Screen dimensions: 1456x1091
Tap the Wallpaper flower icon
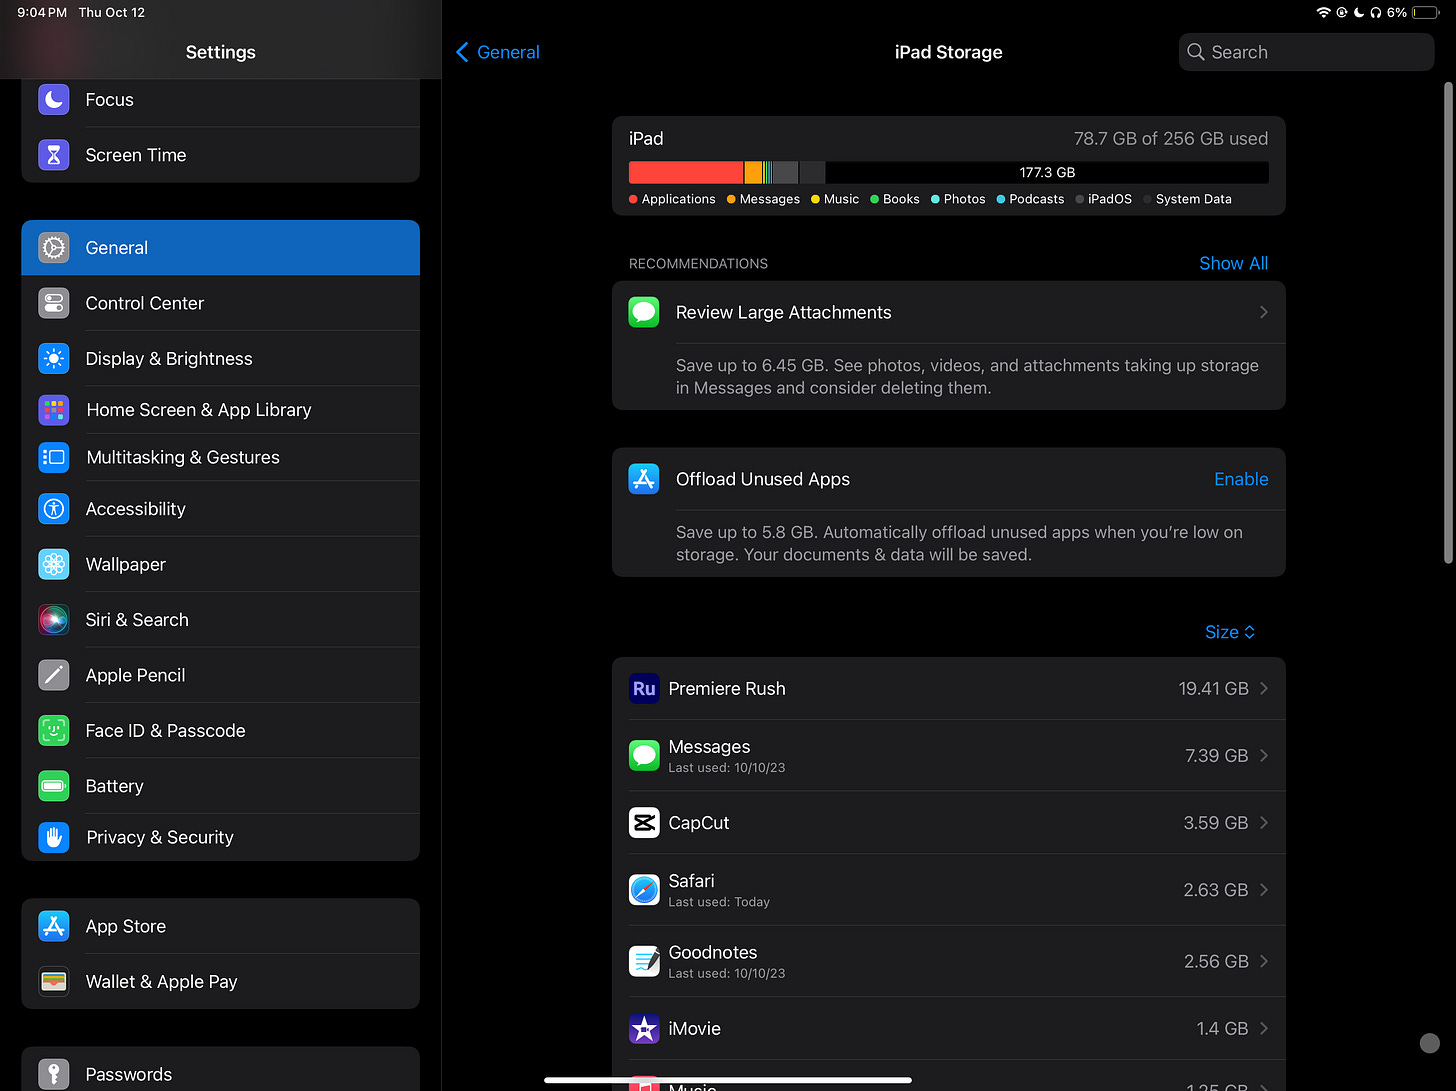tap(54, 564)
